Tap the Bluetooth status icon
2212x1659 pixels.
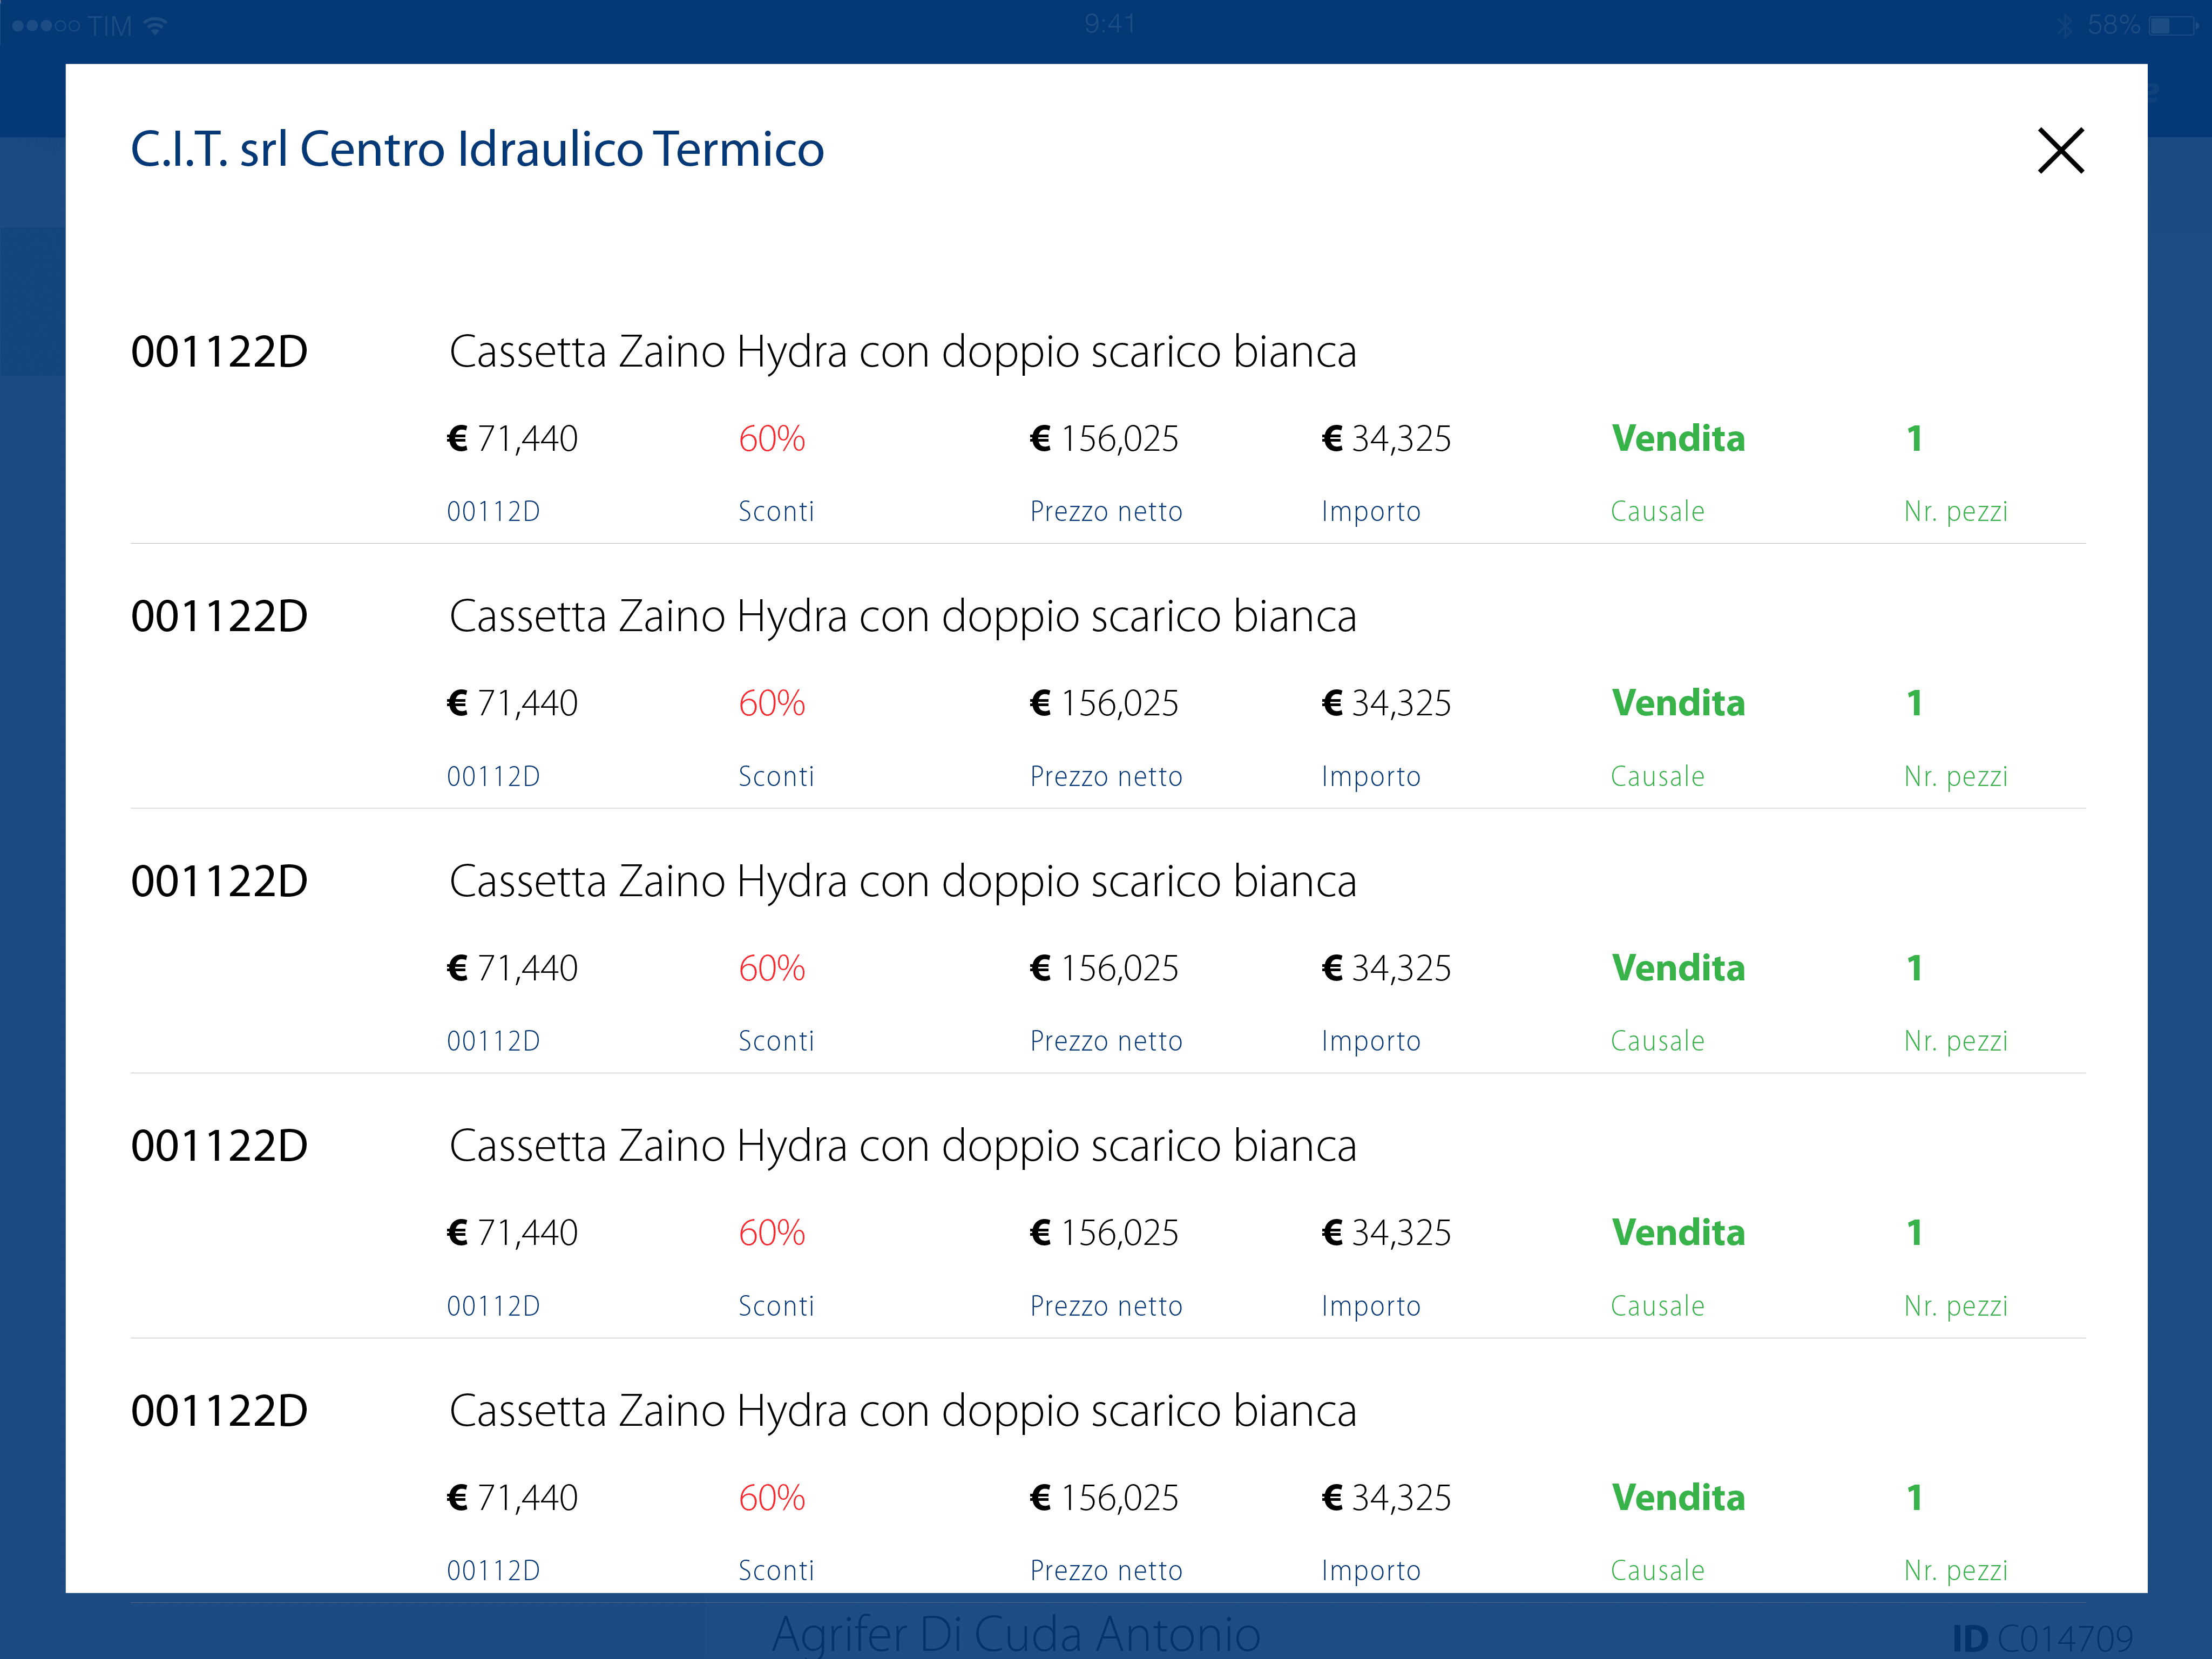tap(2065, 25)
